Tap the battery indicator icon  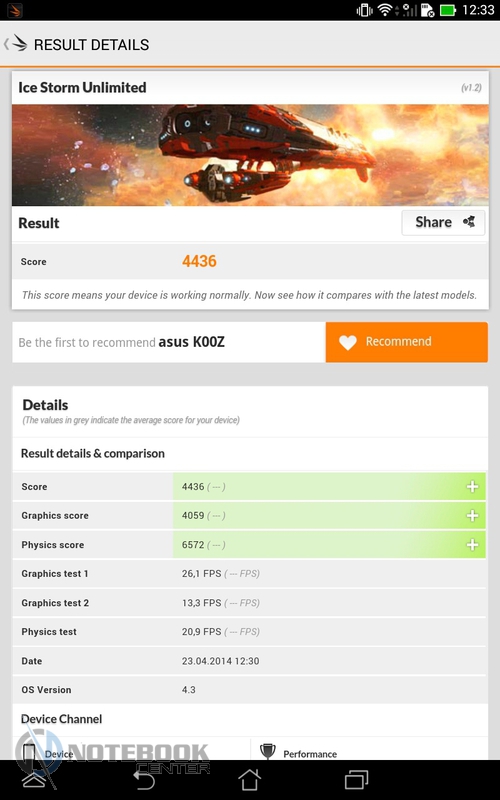(x=447, y=10)
